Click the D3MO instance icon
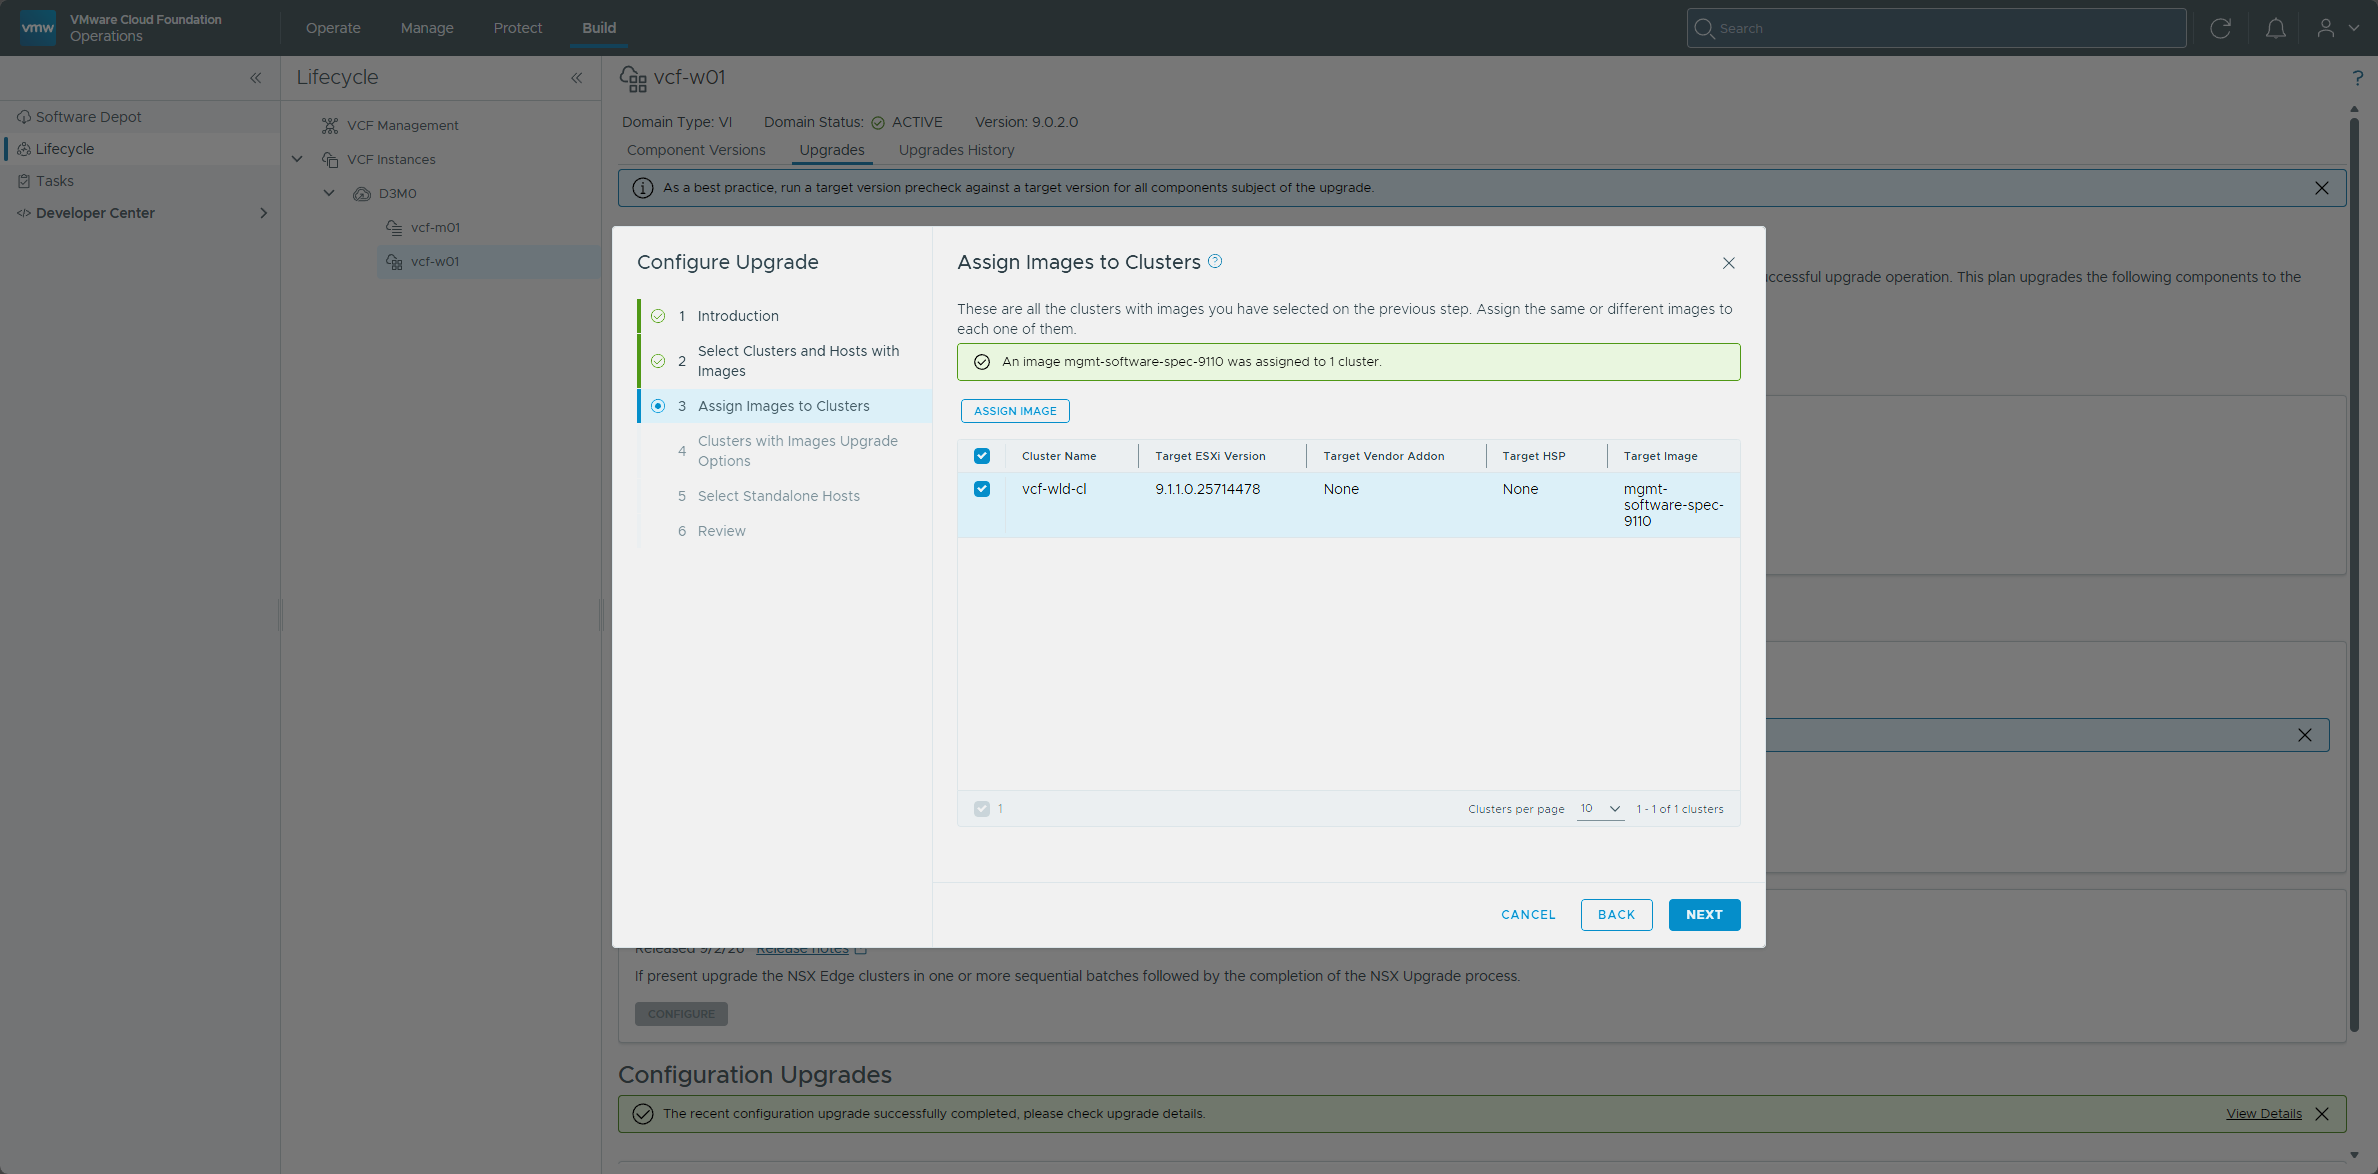 click(x=362, y=193)
